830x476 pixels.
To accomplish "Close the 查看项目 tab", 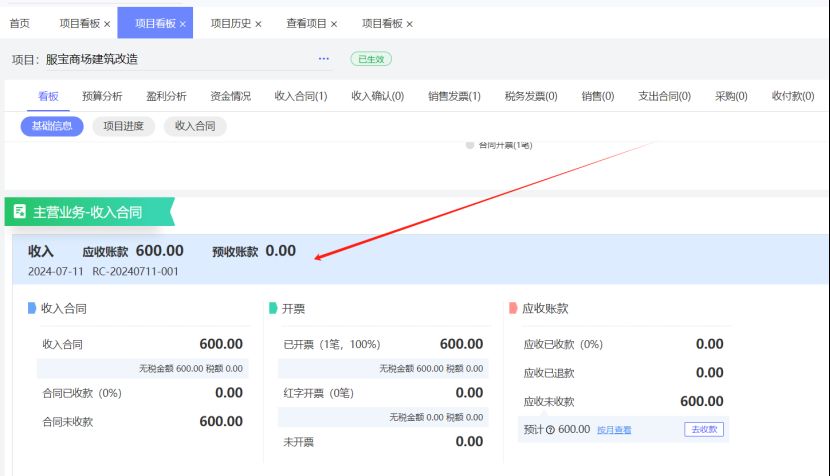I will coord(334,24).
